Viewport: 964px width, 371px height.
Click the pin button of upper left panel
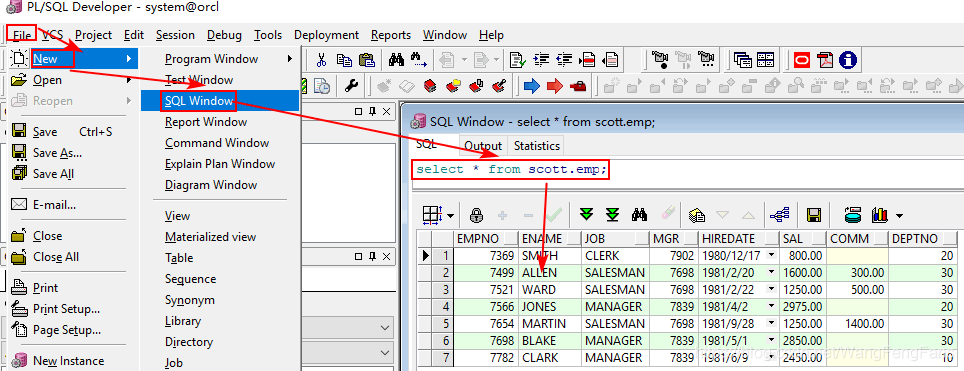tap(372, 111)
